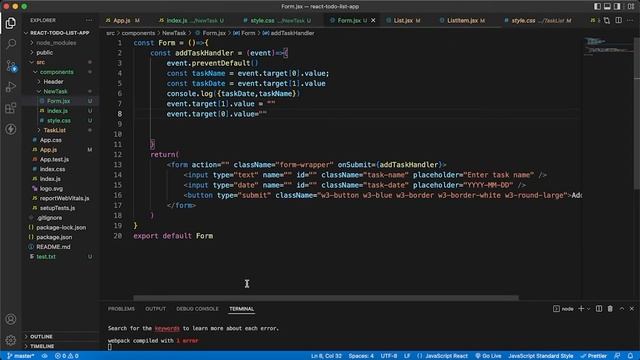The height and width of the screenshot is (360, 640).
Task: Kill terminal with trash icon
Action: pyautogui.click(x=610, y=309)
